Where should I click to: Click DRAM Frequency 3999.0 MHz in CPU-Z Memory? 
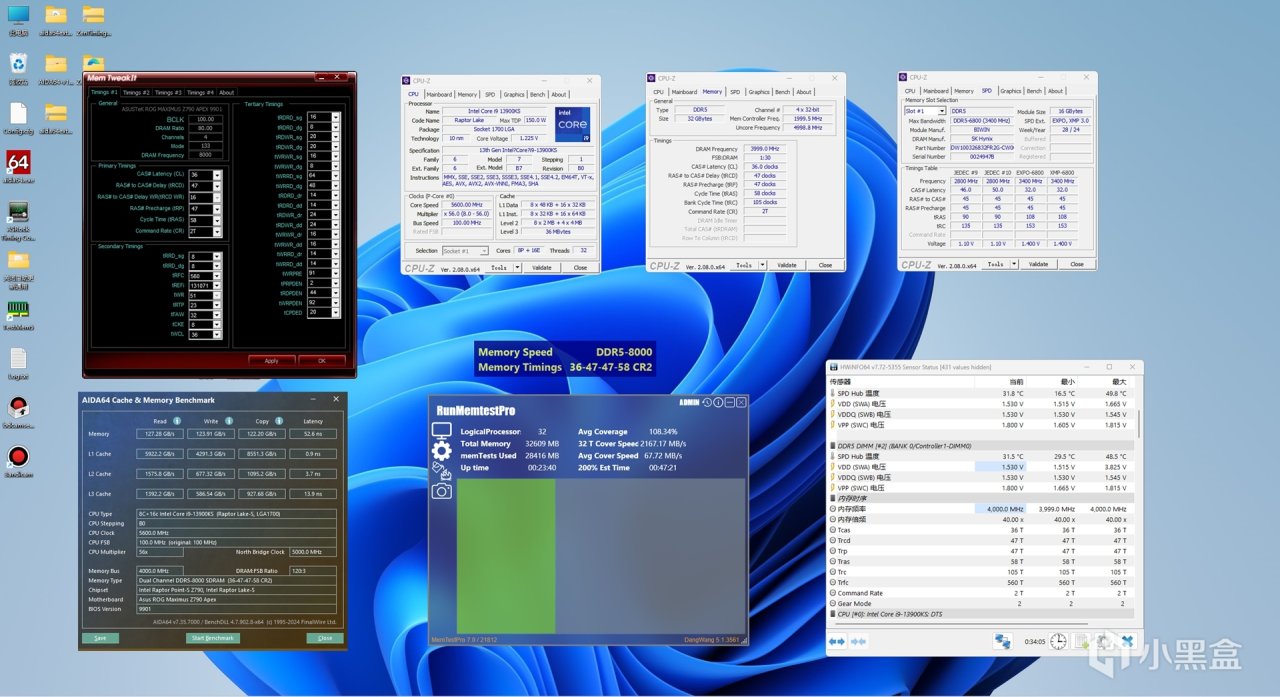(765, 148)
